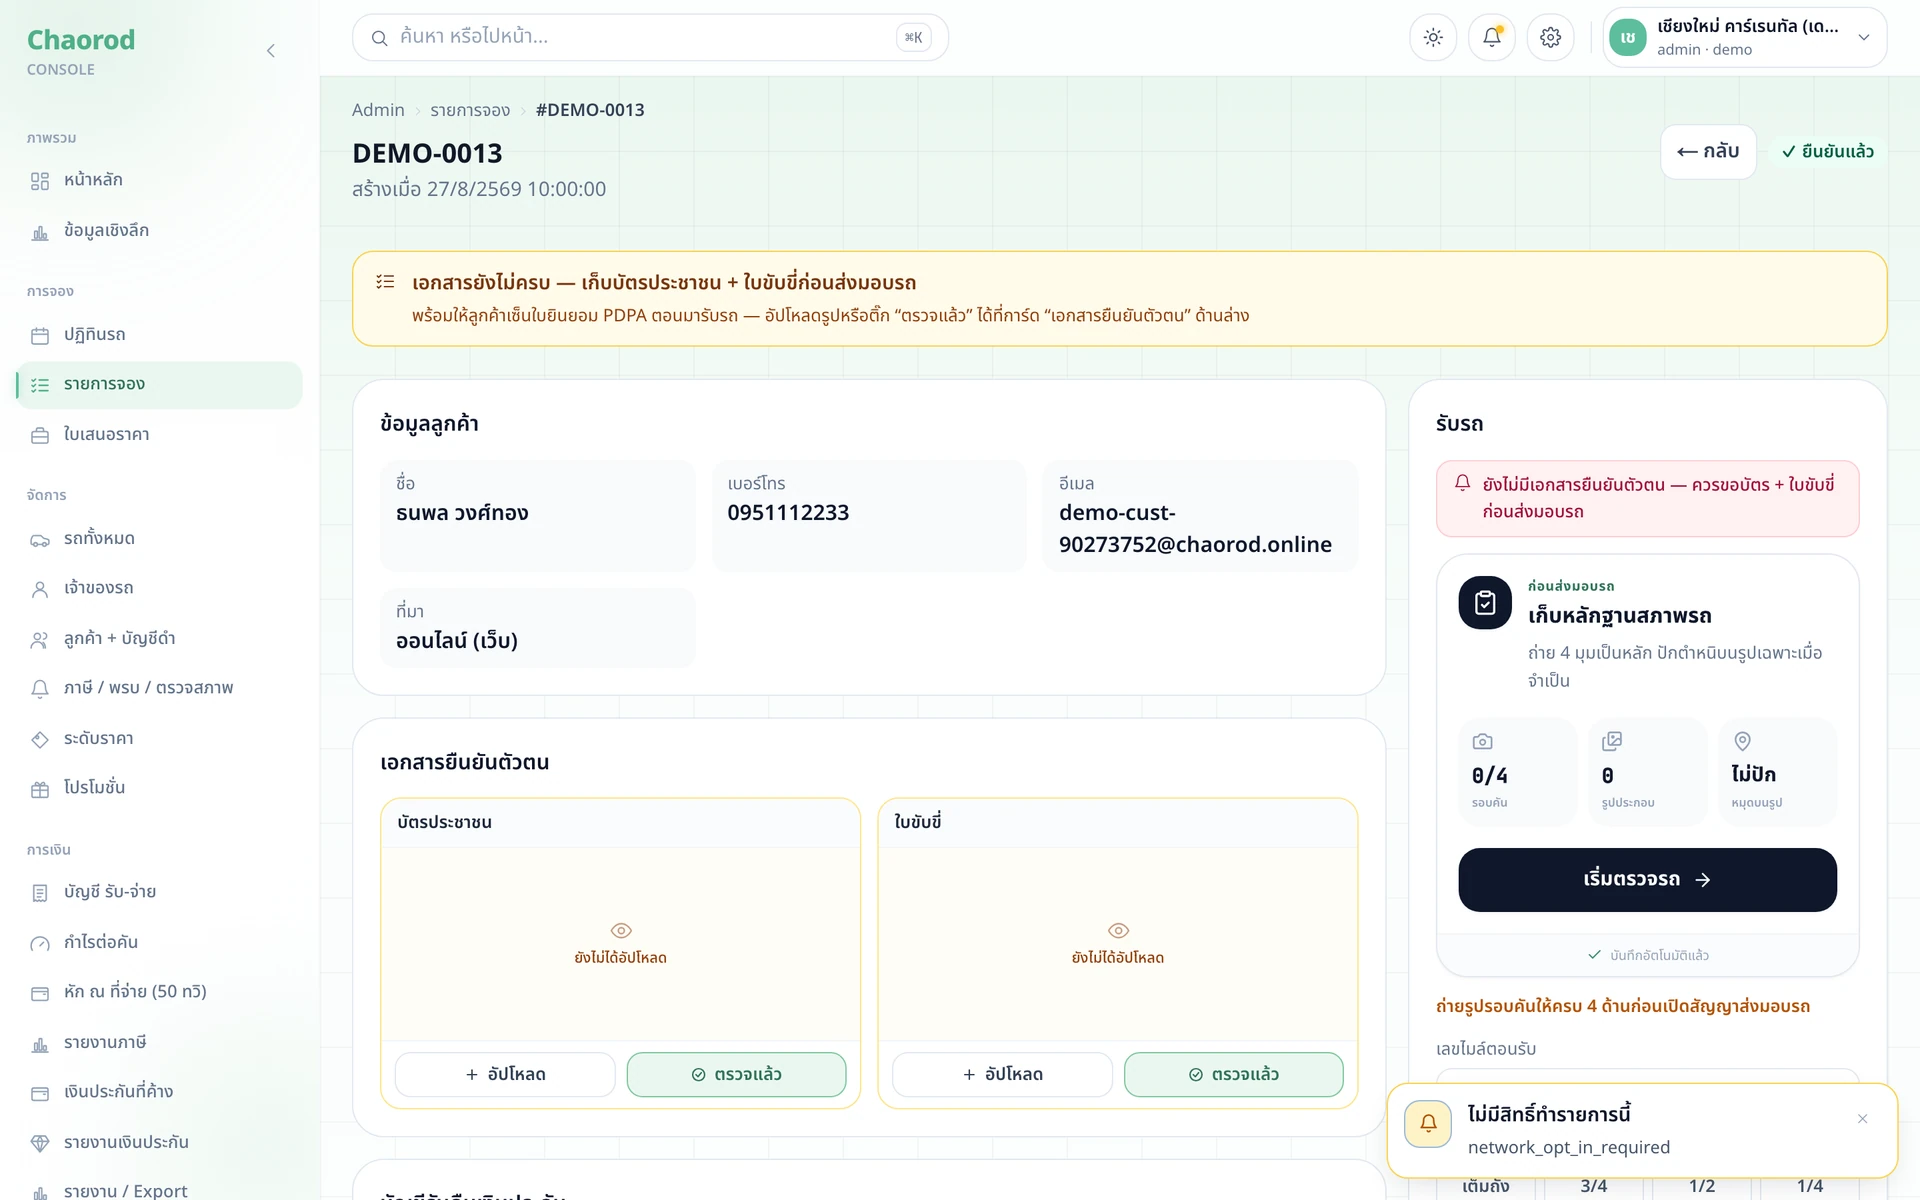Click the บัญชี รับ-จ่าย ledger icon
The image size is (1920, 1200).
click(40, 893)
